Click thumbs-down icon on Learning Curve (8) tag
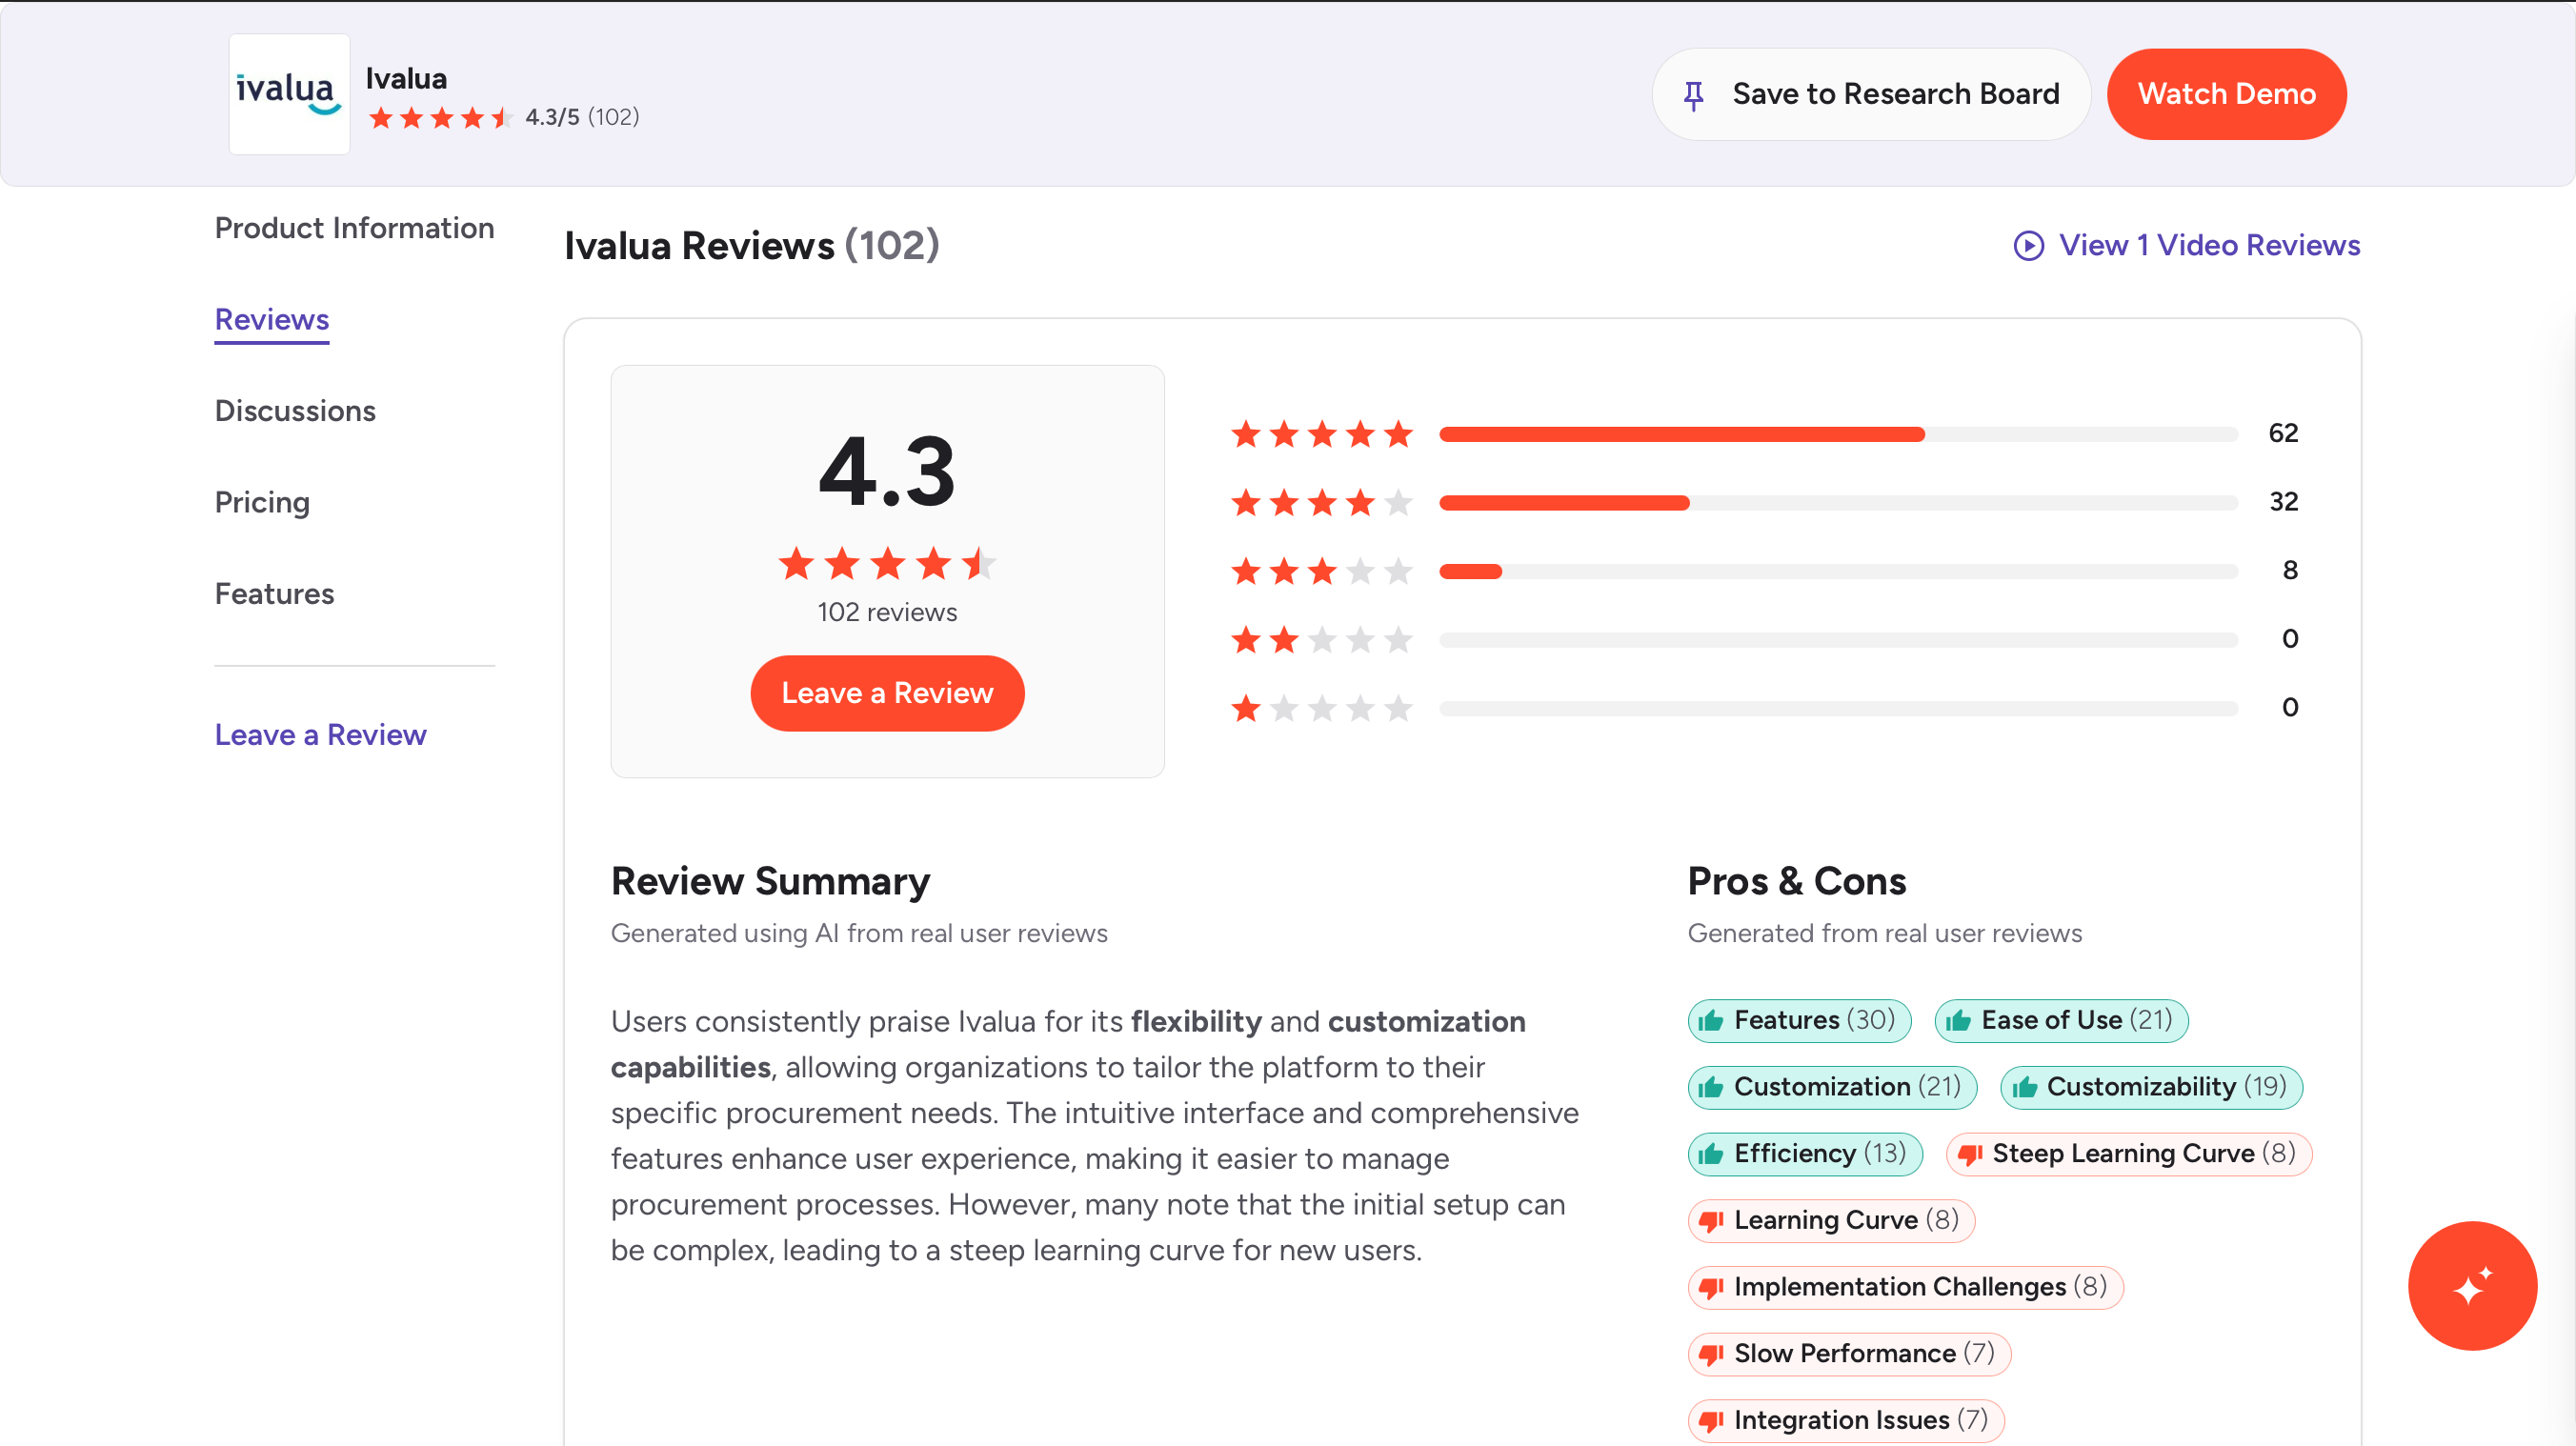The width and height of the screenshot is (2576, 1446). (1711, 1221)
